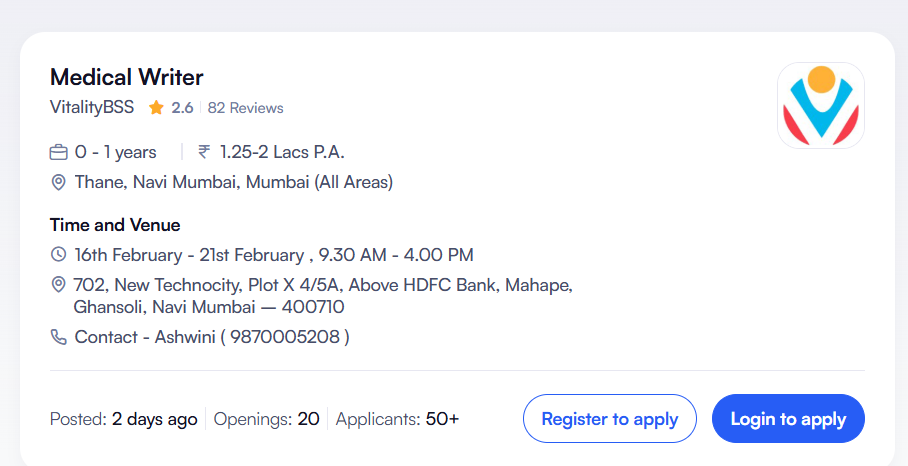908x466 pixels.
Task: Click the orange rating star icon
Action: point(156,108)
